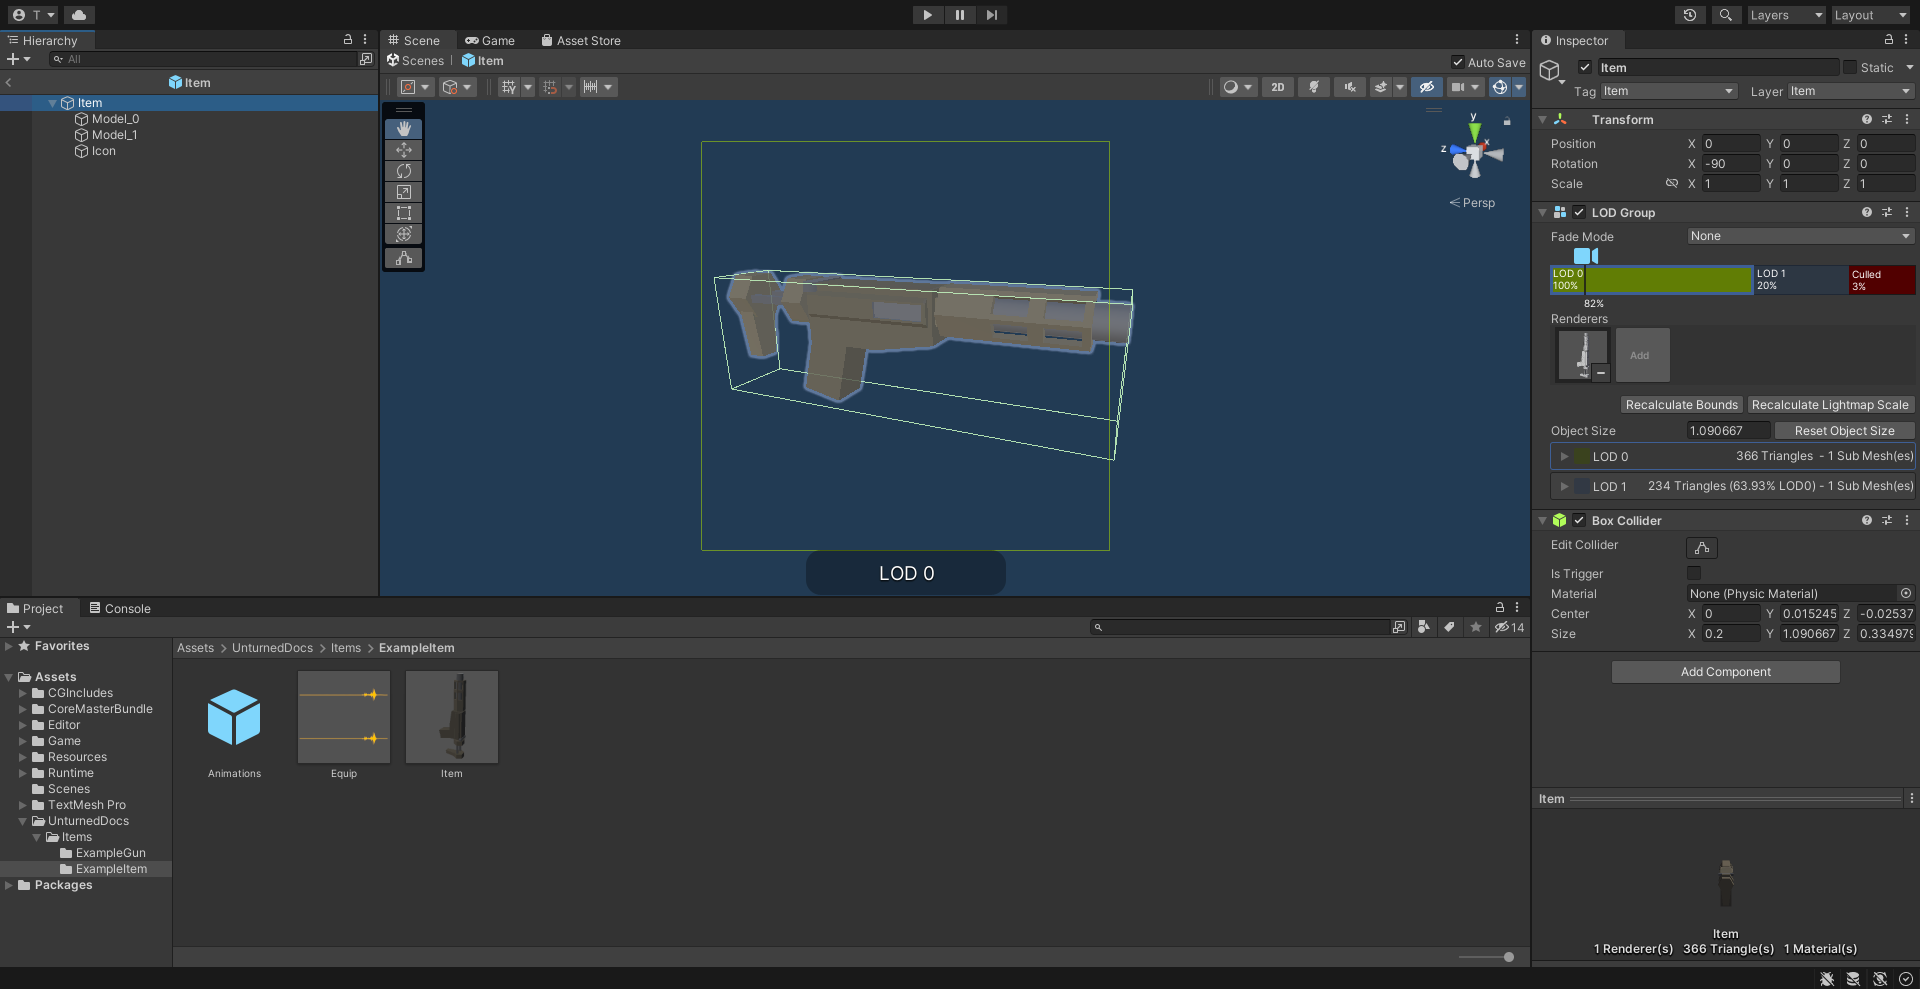
Task: Enable the Is Trigger checkbox
Action: point(1693,573)
